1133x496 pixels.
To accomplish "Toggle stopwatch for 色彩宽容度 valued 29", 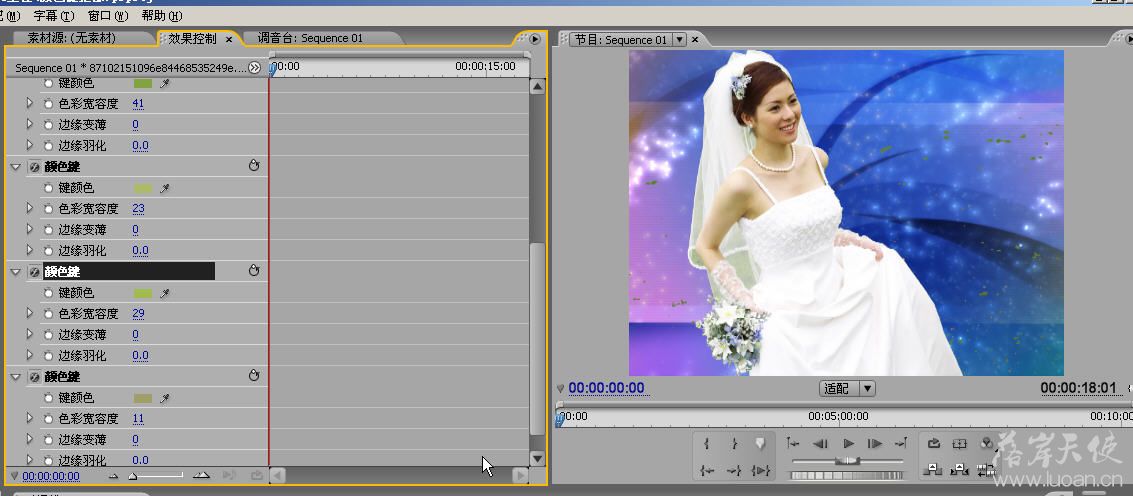I will 48,314.
